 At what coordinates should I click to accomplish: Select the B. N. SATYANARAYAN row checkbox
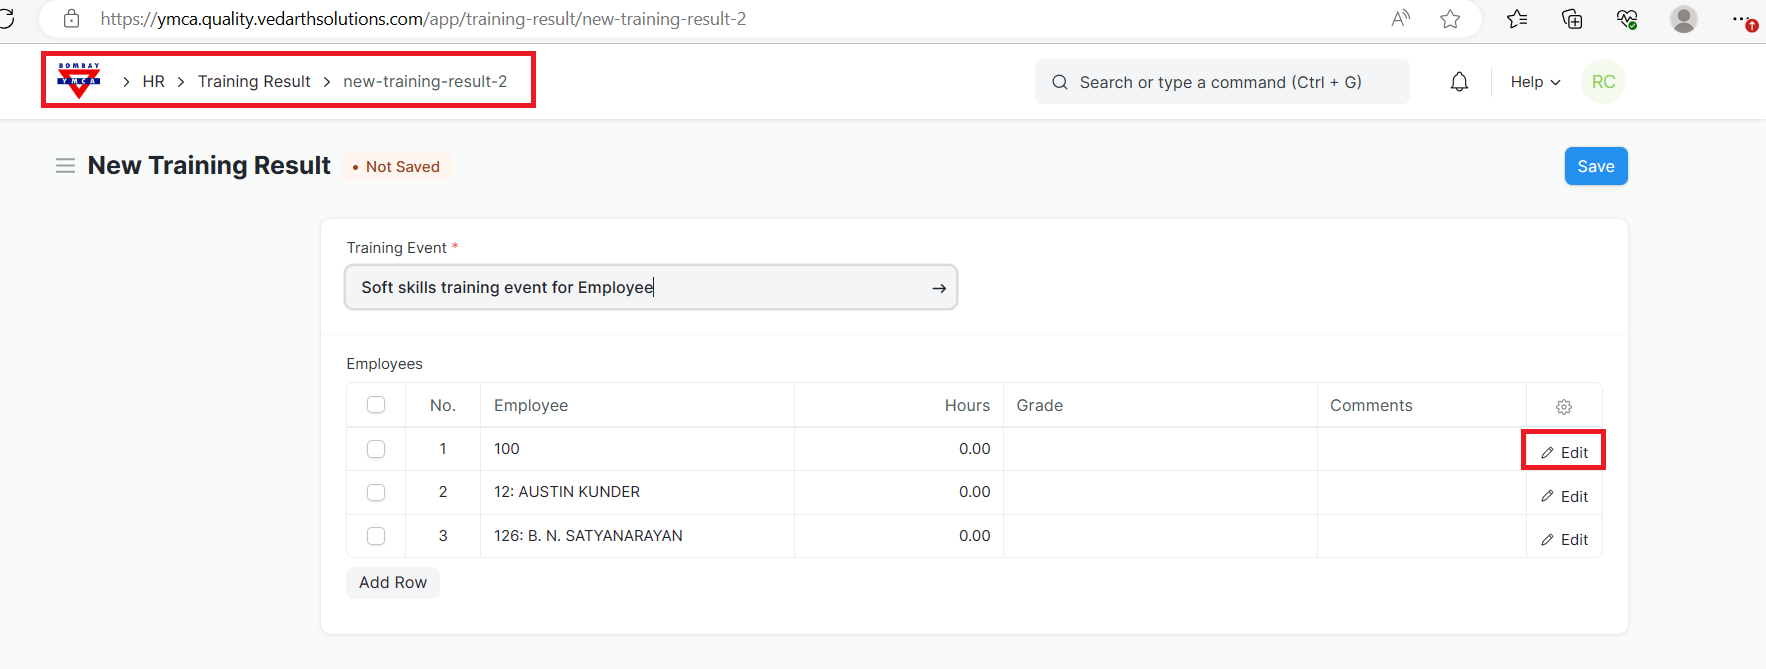click(x=376, y=536)
